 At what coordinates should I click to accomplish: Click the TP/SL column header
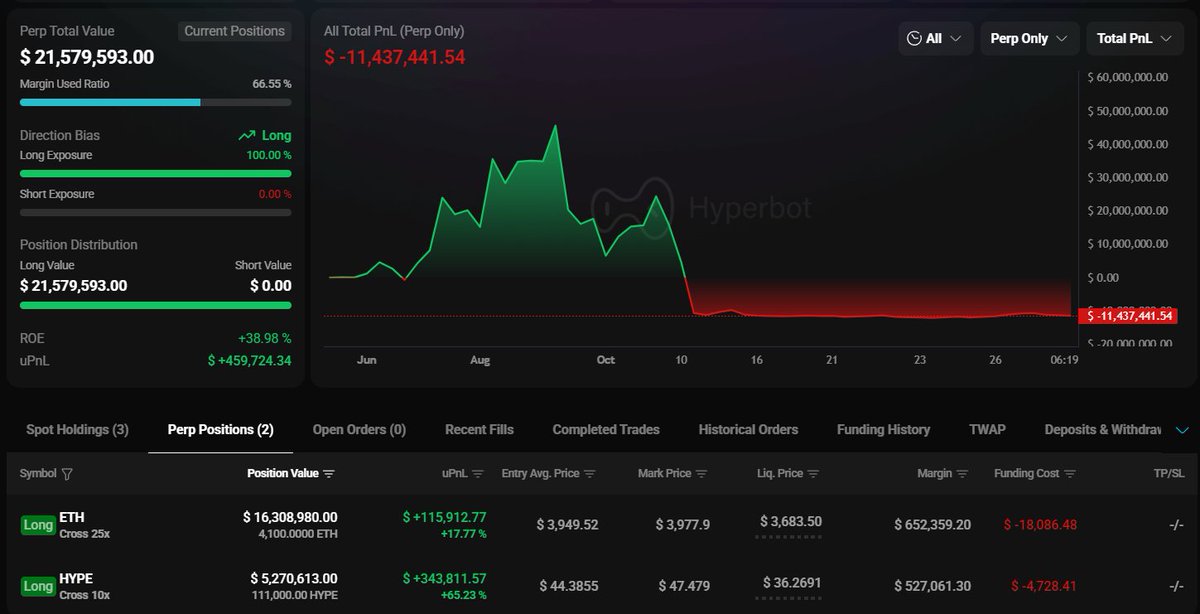coord(1168,474)
